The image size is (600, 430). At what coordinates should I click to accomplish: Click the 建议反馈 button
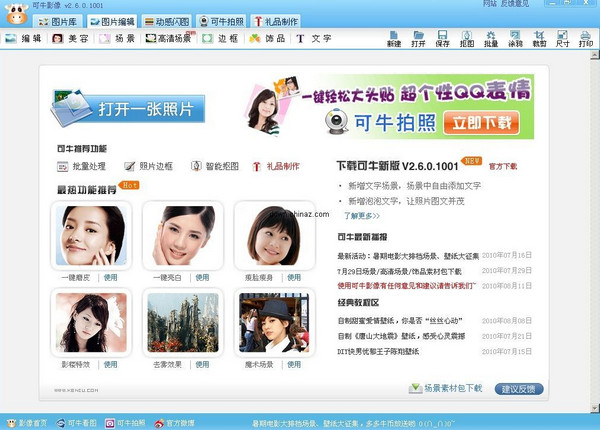(x=518, y=389)
